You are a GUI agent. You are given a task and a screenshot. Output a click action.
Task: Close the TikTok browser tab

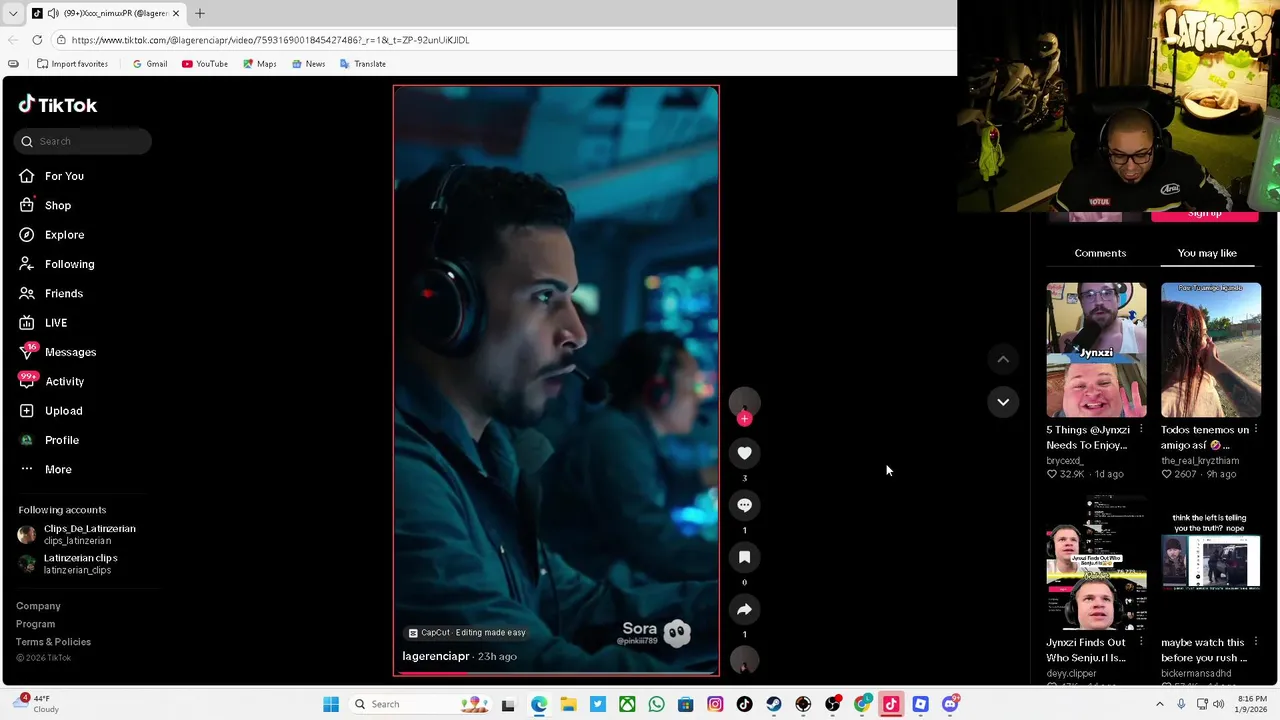coord(176,14)
